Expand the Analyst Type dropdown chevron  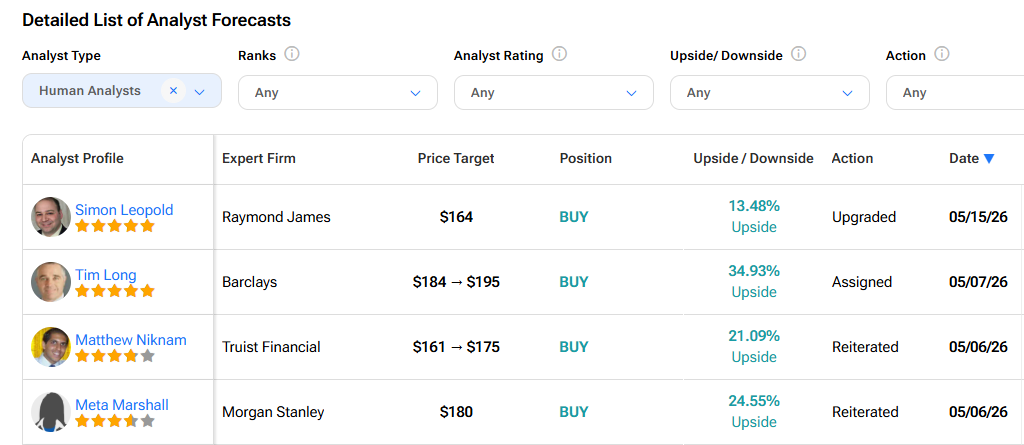pos(200,92)
